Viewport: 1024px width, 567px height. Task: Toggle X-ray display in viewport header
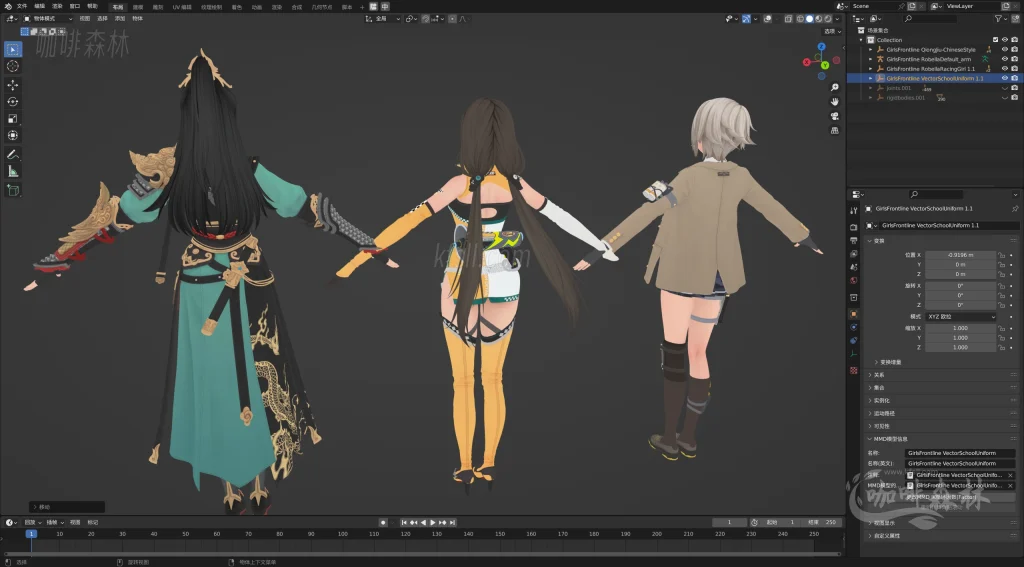click(x=789, y=19)
